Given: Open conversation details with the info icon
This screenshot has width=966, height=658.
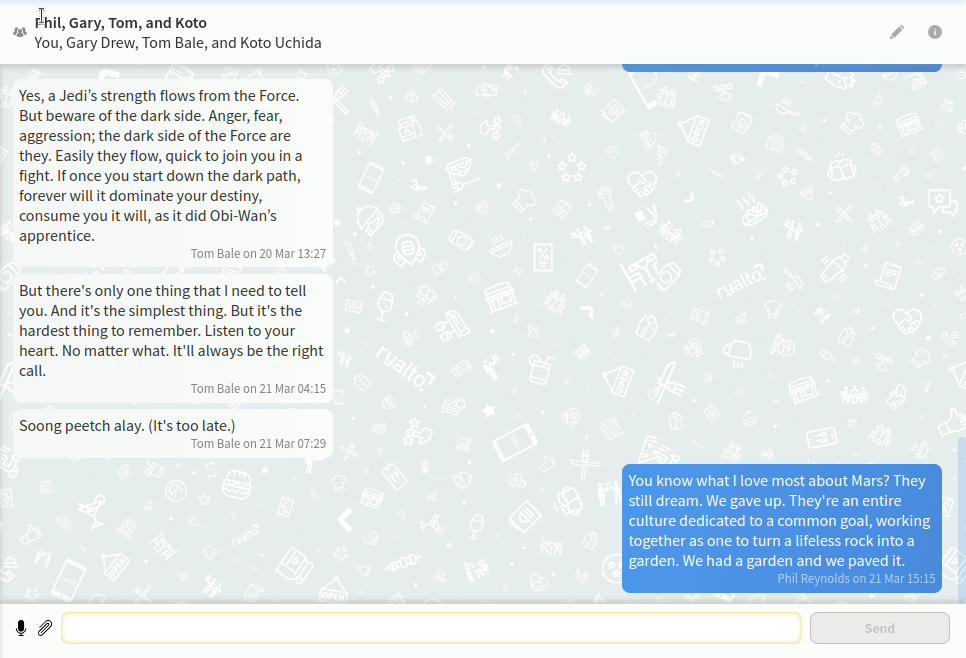Looking at the screenshot, I should [x=934, y=31].
